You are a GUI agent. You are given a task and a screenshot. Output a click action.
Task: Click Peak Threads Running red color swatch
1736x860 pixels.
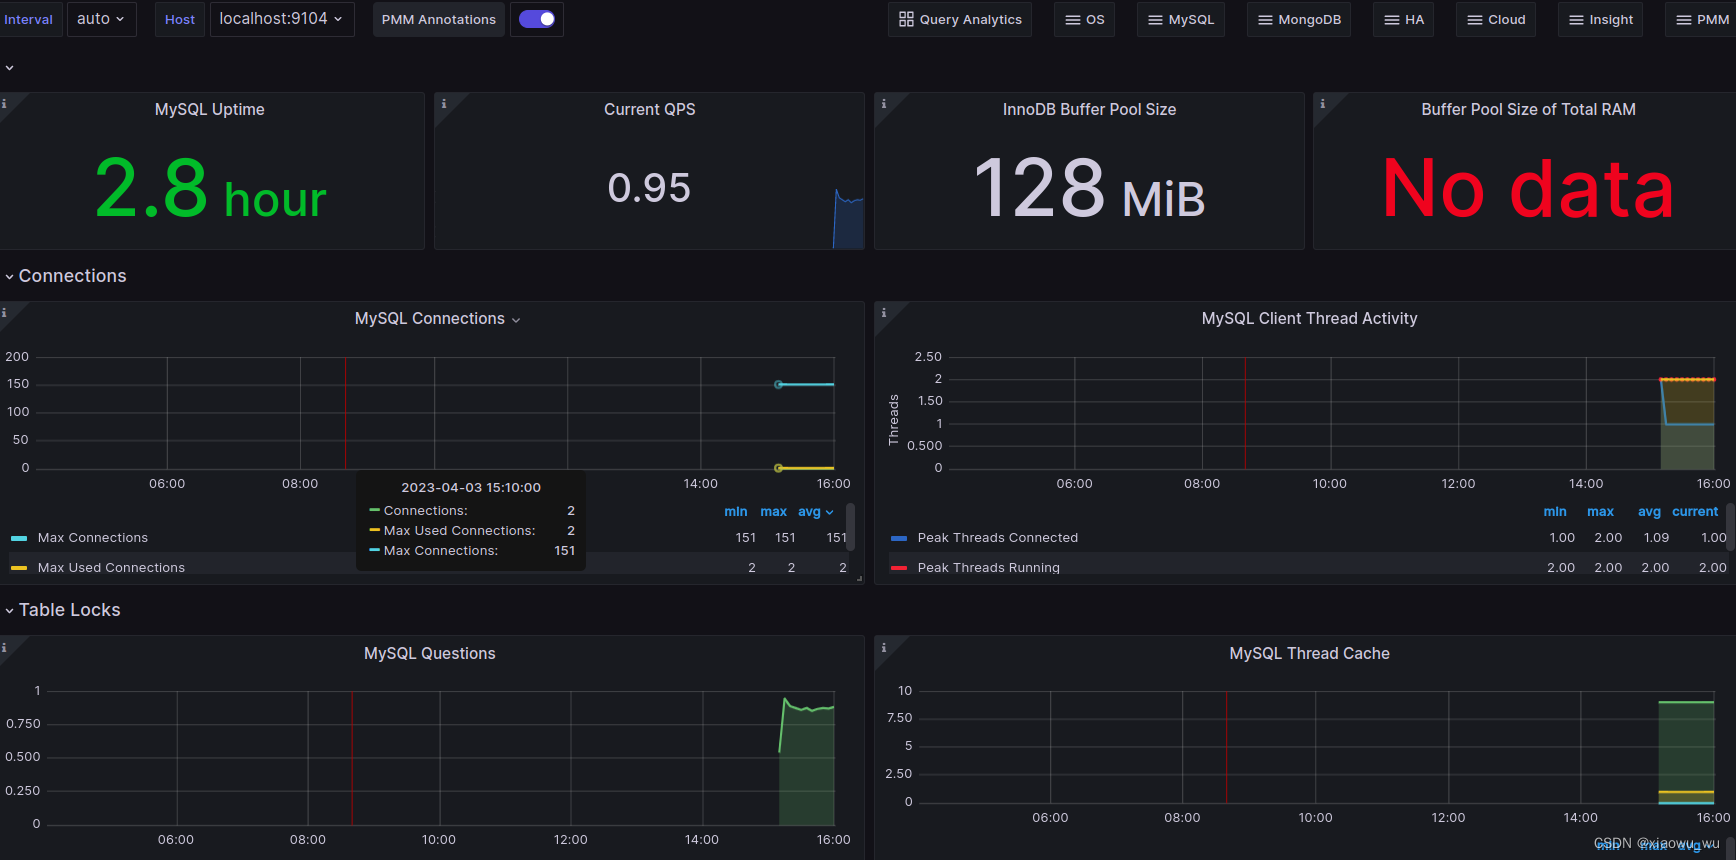(899, 568)
